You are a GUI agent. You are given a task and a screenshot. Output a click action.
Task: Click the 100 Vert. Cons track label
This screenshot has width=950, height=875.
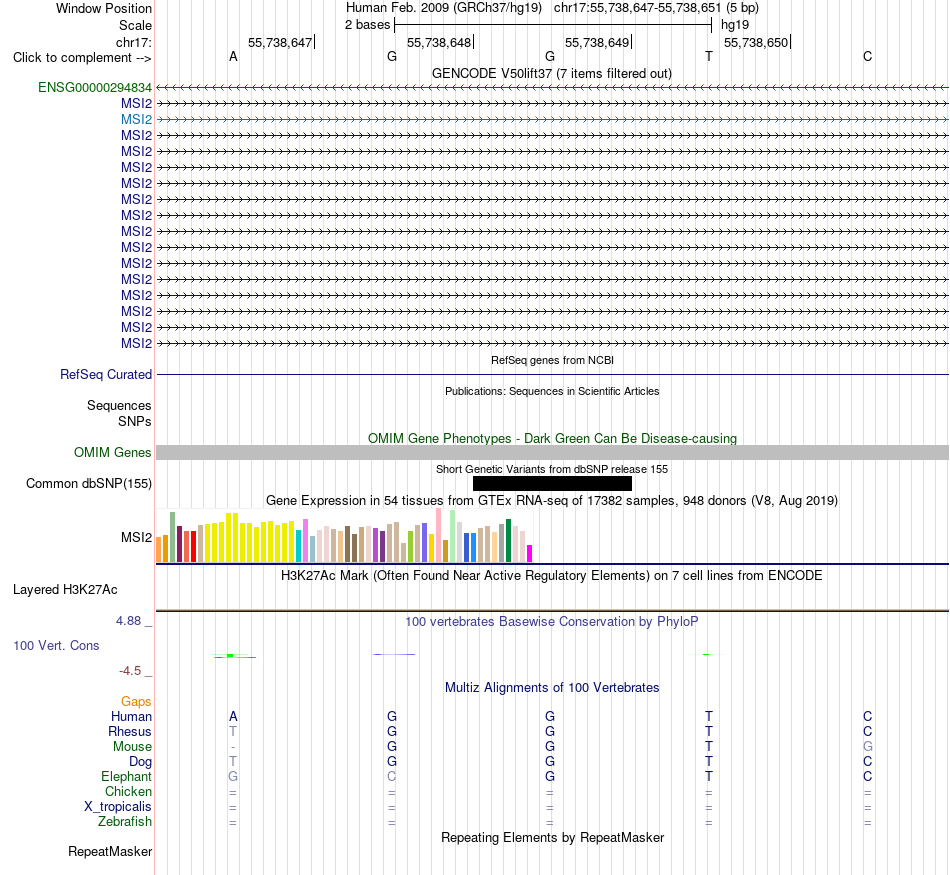[56, 645]
